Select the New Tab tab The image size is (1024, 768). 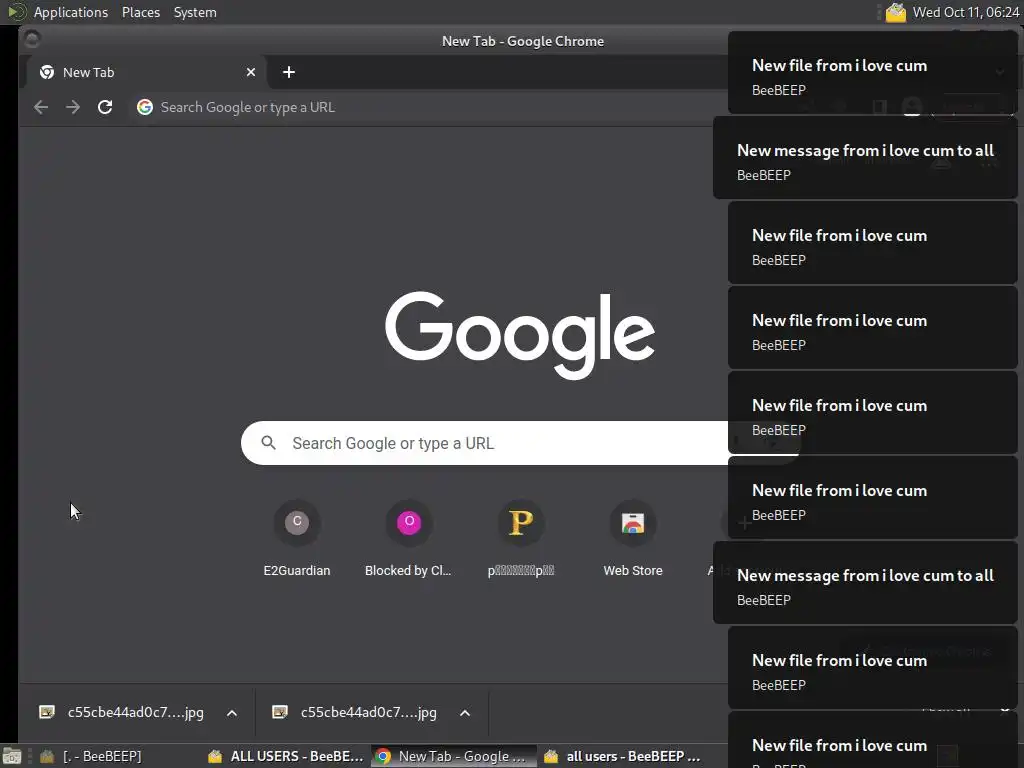pos(146,72)
